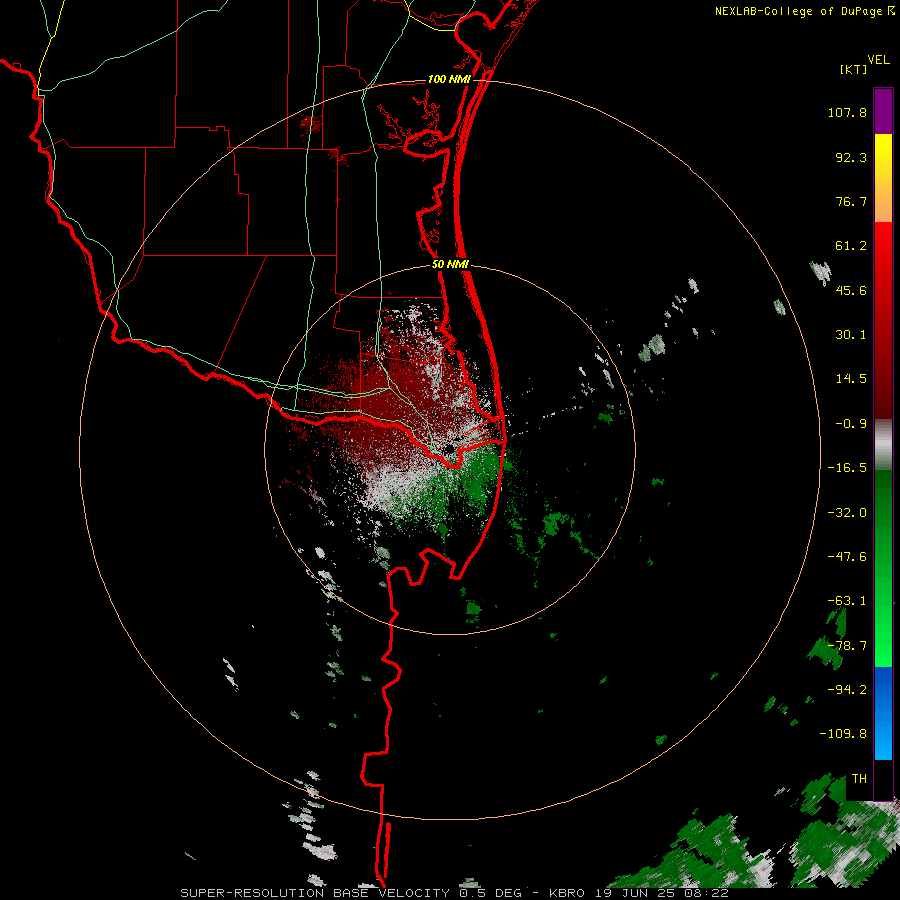900x900 pixels.
Task: Select the 30.1 value on velocity scale
Action: tap(851, 335)
